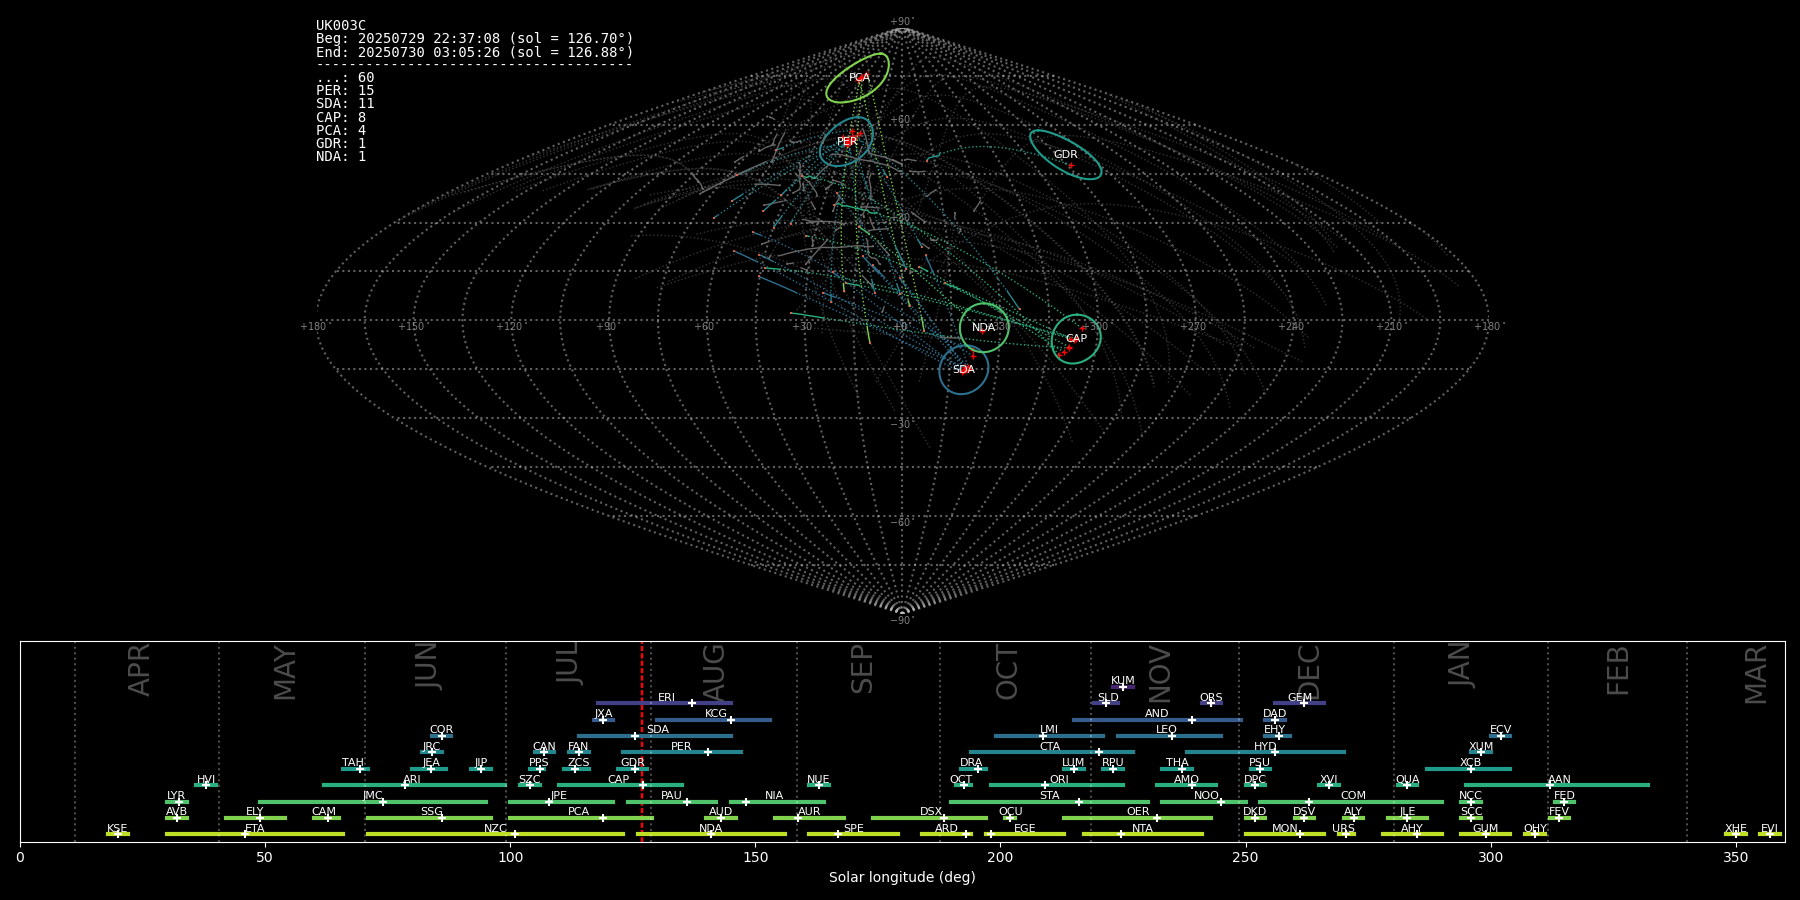Click the sporadic count '...: 60' entry

click(345, 78)
